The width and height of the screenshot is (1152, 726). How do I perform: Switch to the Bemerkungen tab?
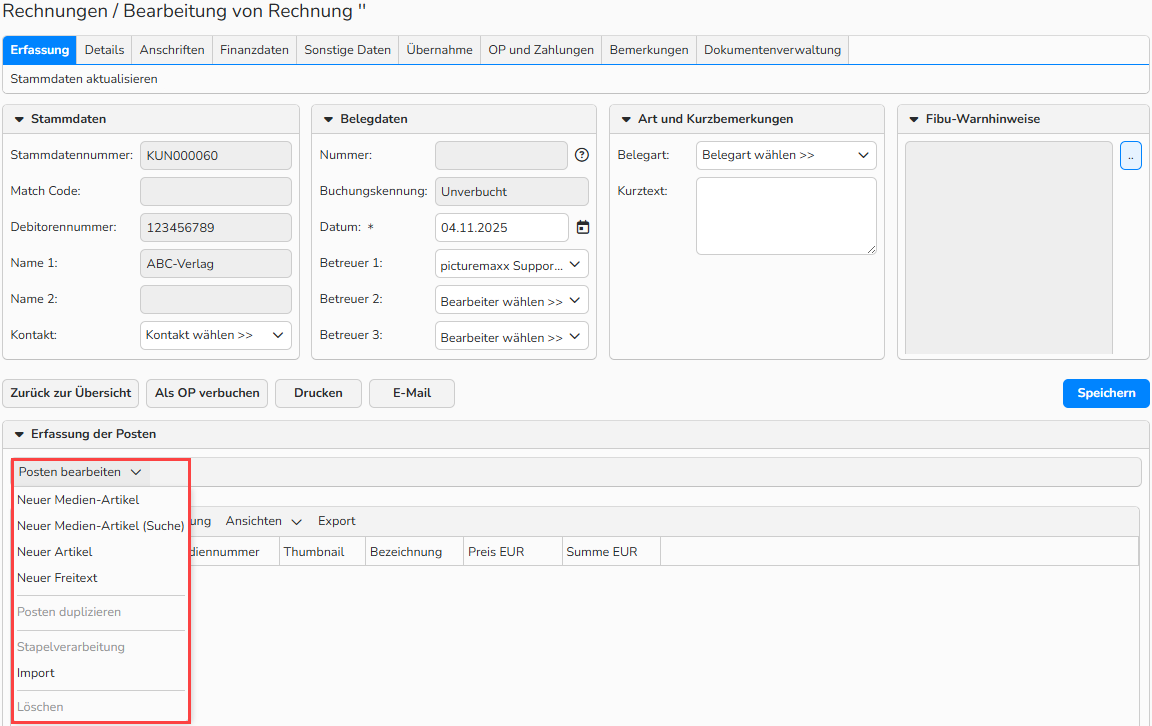(649, 50)
